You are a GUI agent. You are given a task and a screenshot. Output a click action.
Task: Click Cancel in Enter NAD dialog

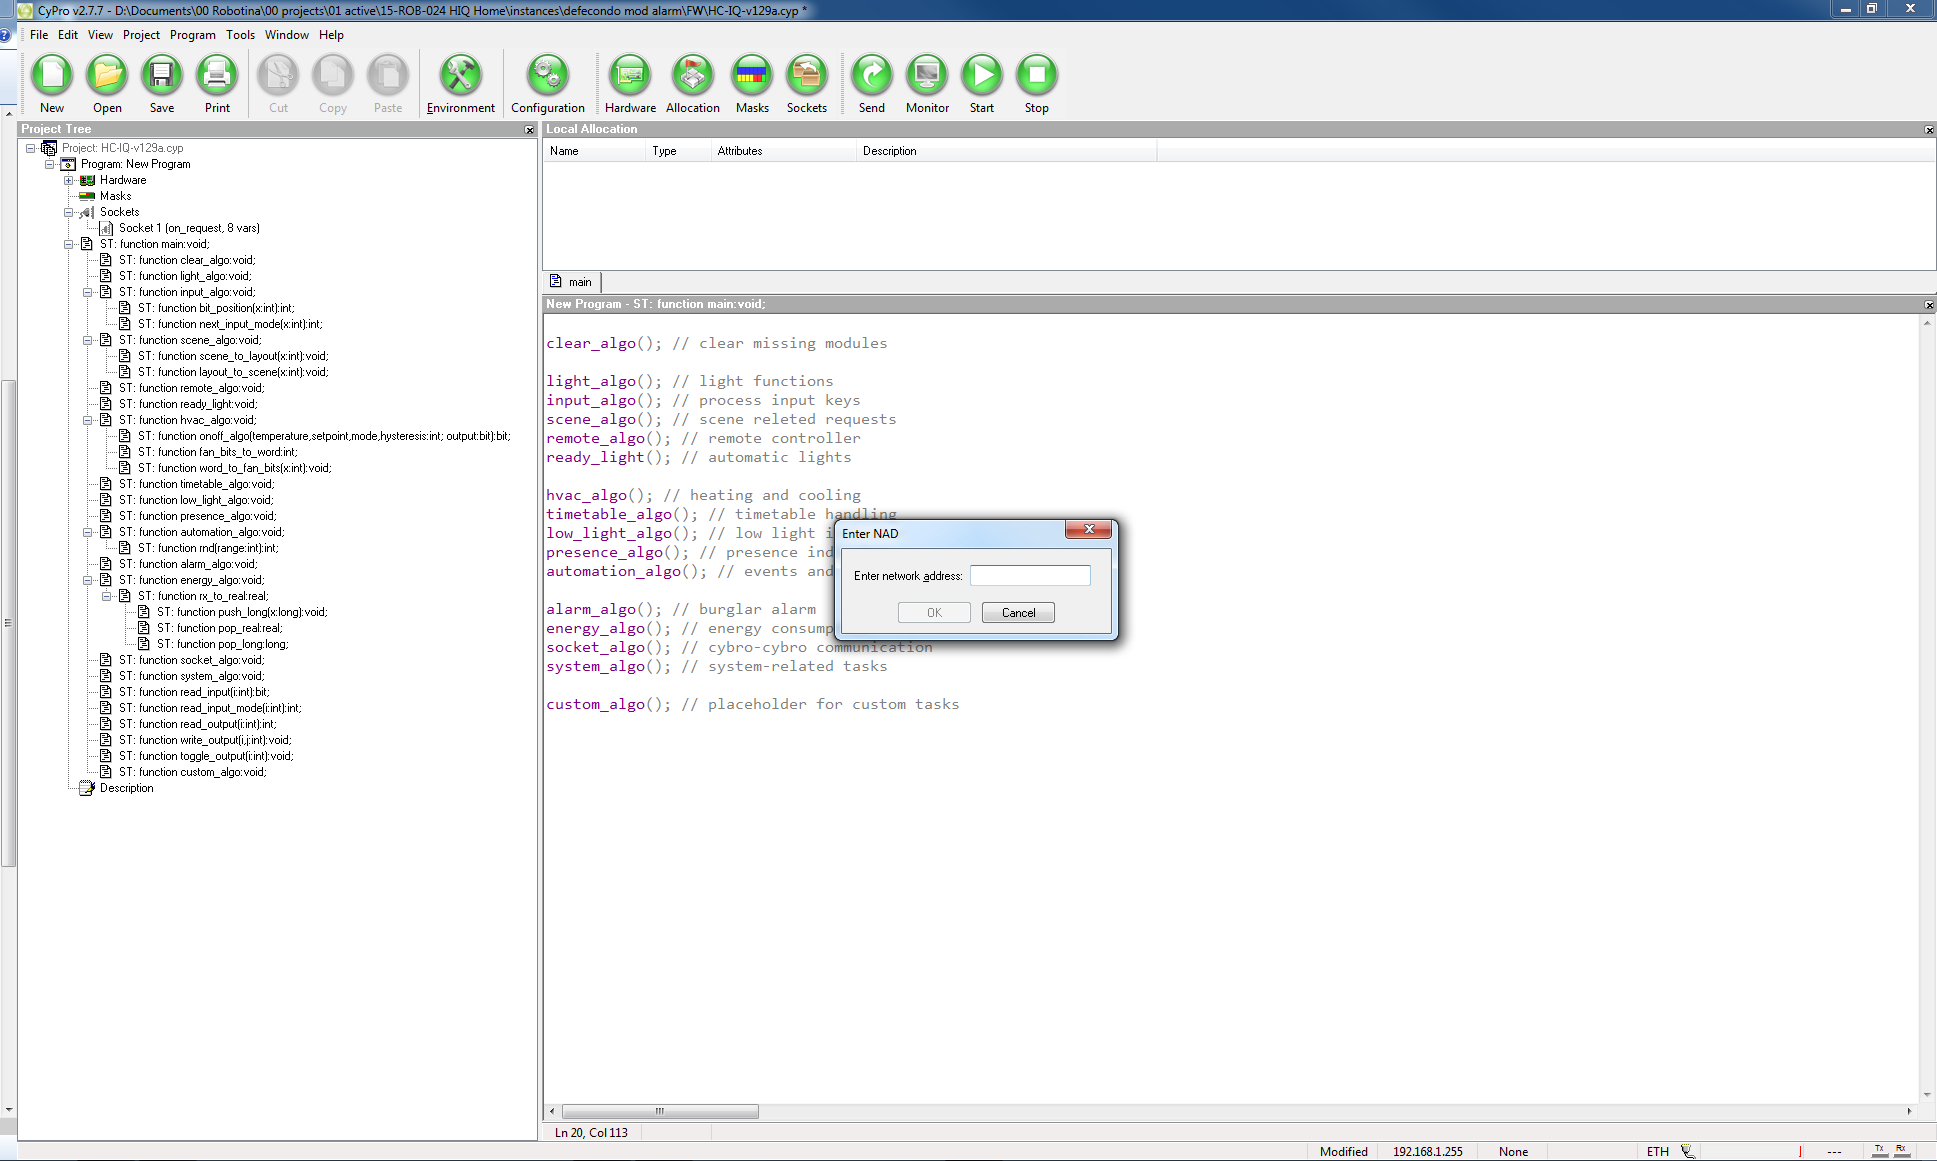tap(1018, 613)
